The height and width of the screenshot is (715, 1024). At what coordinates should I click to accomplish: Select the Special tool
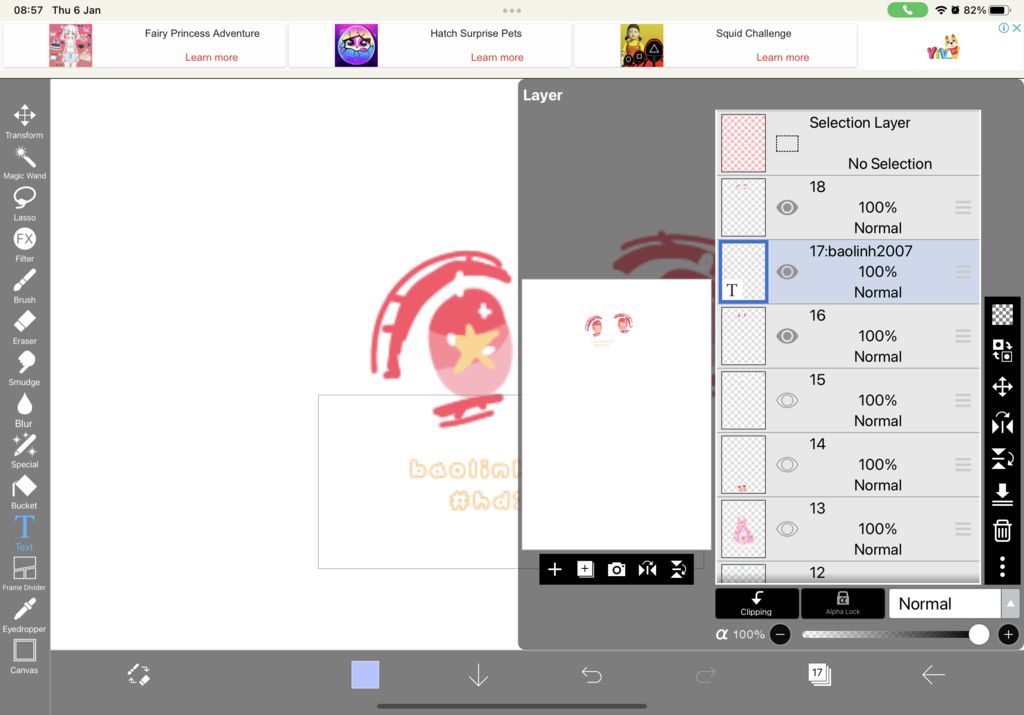(24, 450)
